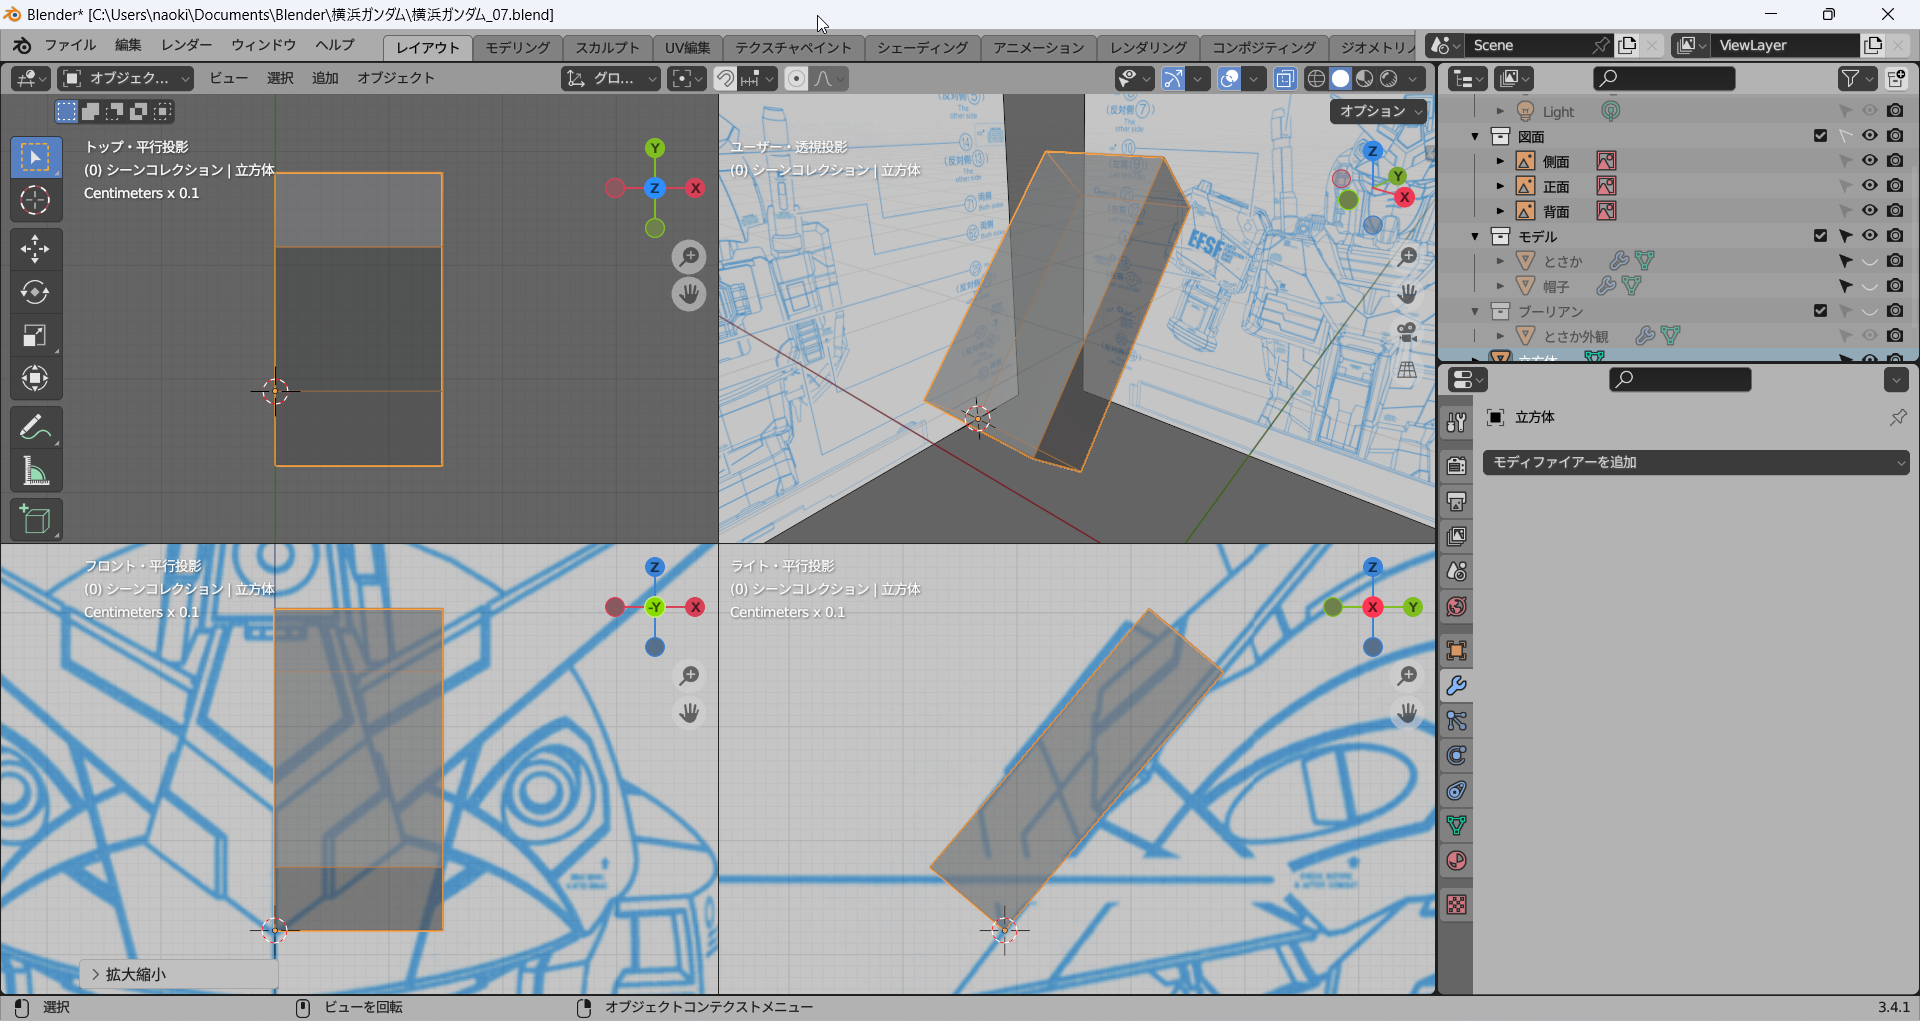This screenshot has width=1920, height=1021.
Task: Hide the 側面 item with eye icon
Action: 1869,161
